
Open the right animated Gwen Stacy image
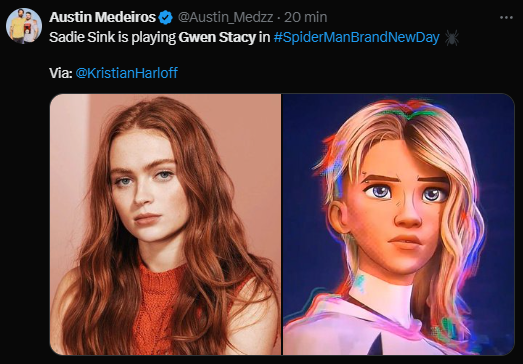[398, 224]
